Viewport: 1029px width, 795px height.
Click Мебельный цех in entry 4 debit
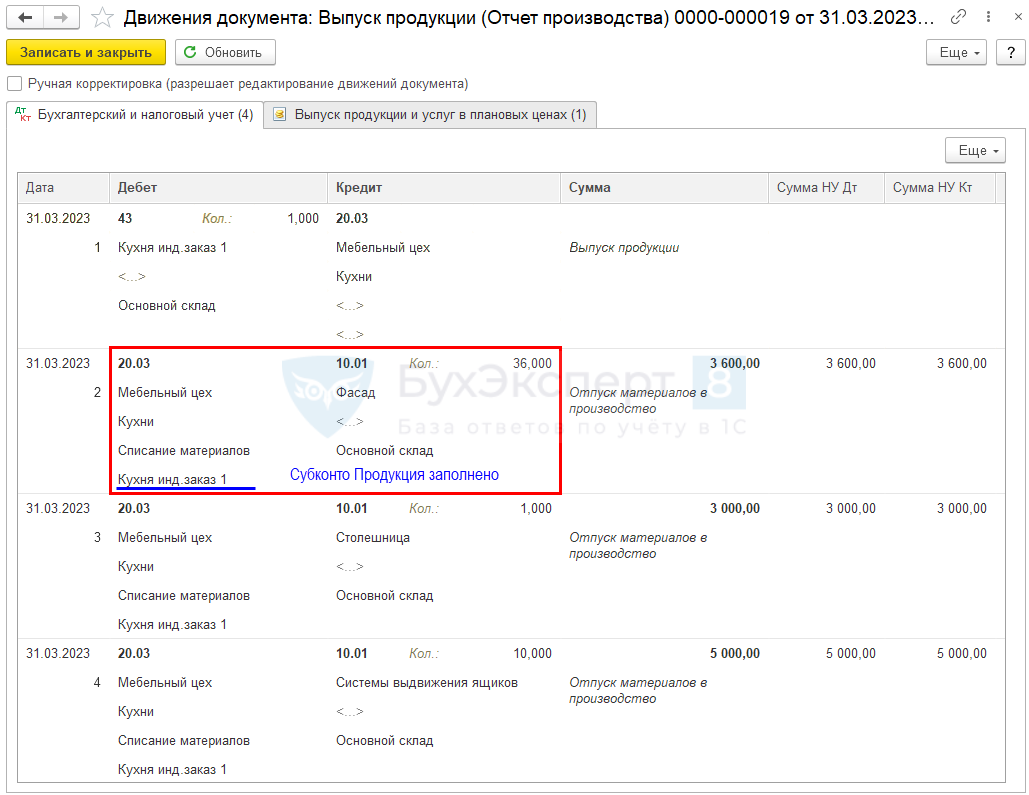165,683
